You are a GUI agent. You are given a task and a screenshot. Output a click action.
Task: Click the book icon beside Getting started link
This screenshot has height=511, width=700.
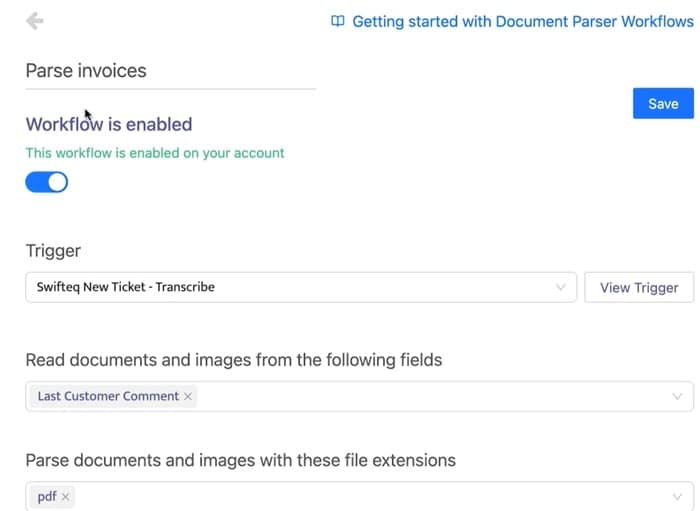click(x=338, y=21)
